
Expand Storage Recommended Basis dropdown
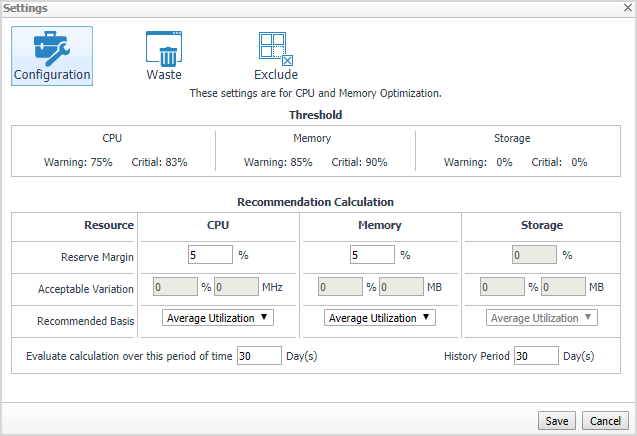pyautogui.click(x=542, y=318)
